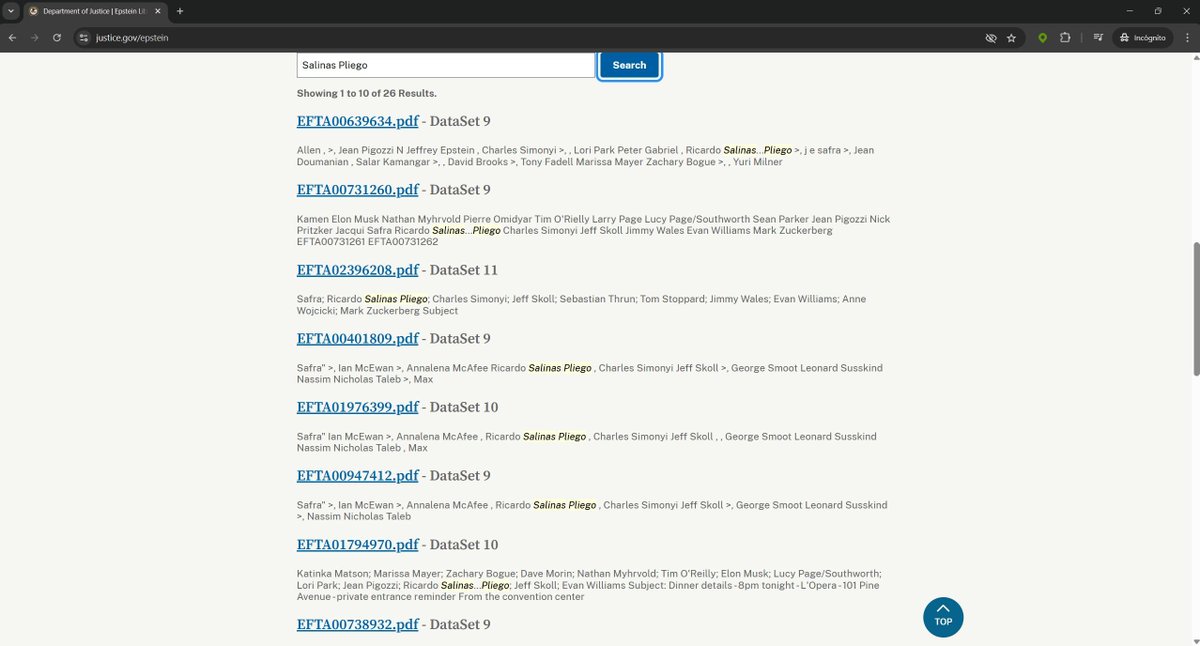Click the browser forward arrow
This screenshot has height=646, width=1200.
35,37
